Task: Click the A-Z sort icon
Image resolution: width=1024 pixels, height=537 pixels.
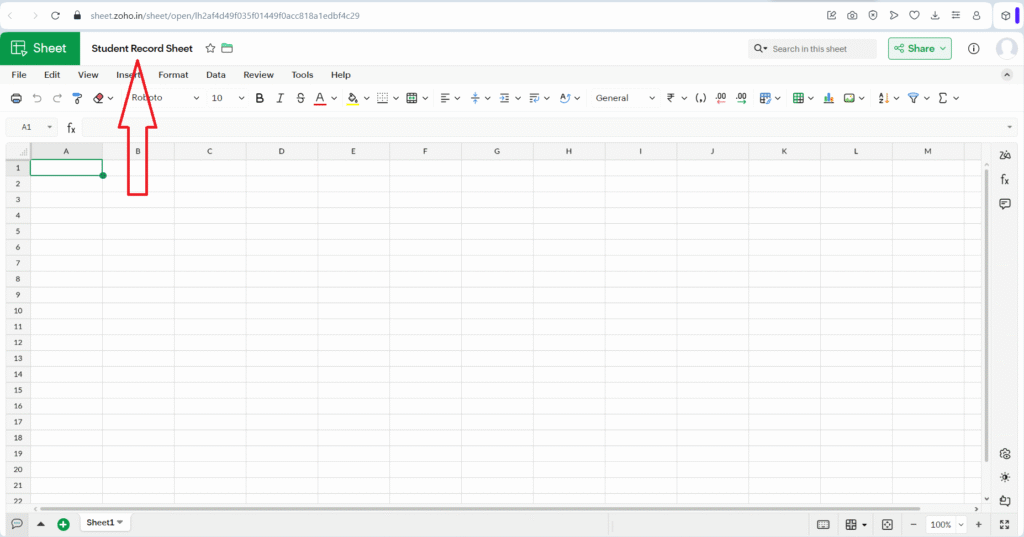Action: tap(884, 98)
